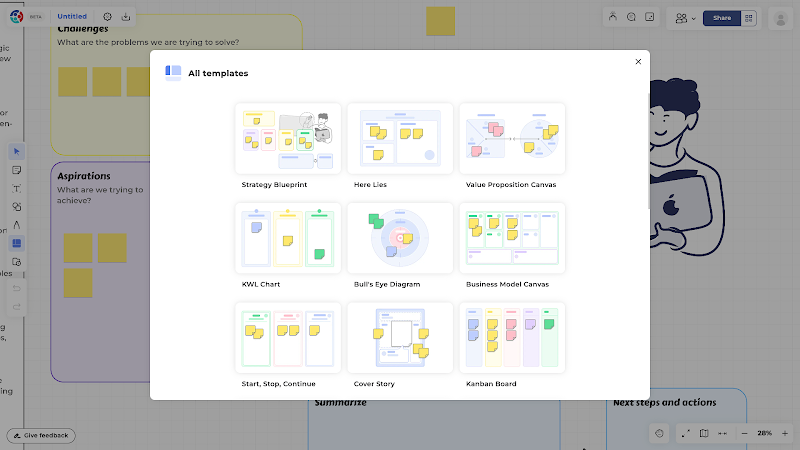Viewport: 800px width, 450px height.
Task: Select the pen drawing tool
Action: coord(16,225)
